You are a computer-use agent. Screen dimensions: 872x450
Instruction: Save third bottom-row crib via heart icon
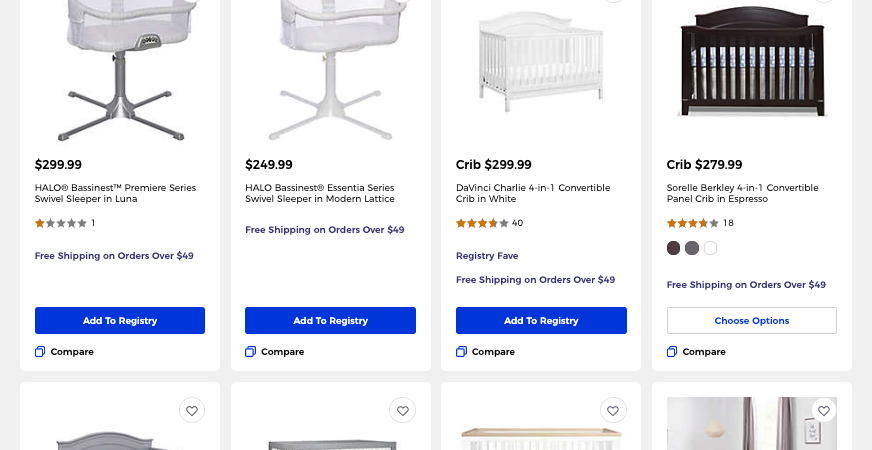(613, 411)
